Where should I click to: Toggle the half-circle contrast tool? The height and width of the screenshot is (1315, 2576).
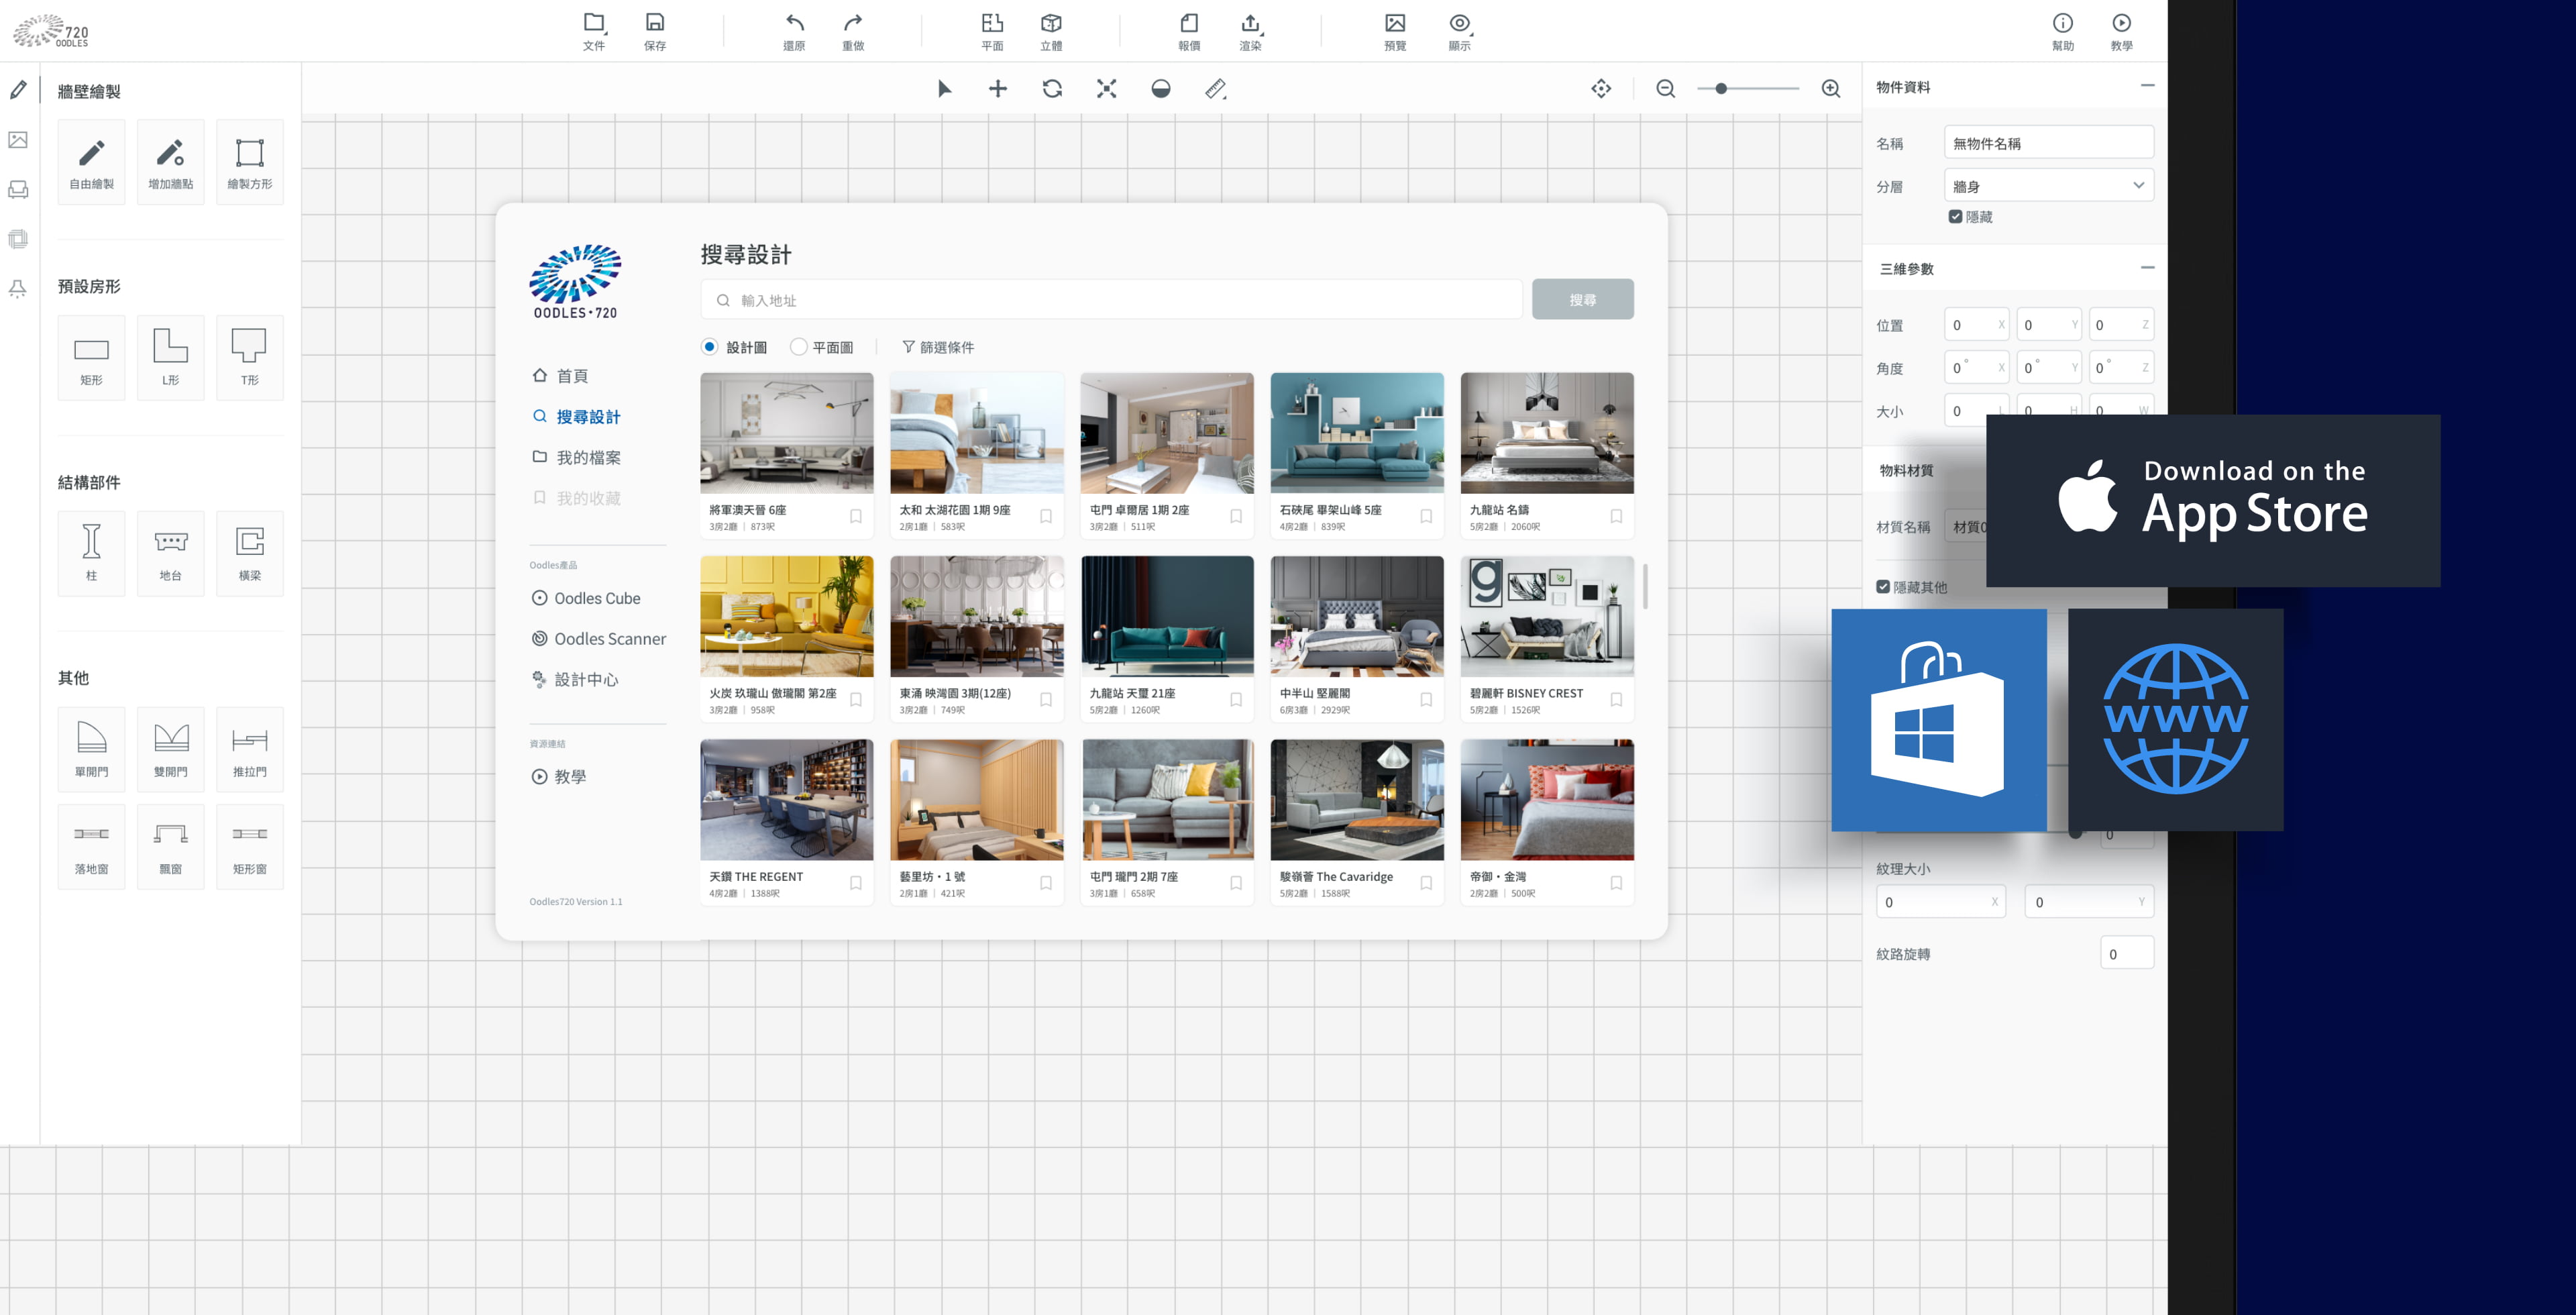click(x=1161, y=89)
